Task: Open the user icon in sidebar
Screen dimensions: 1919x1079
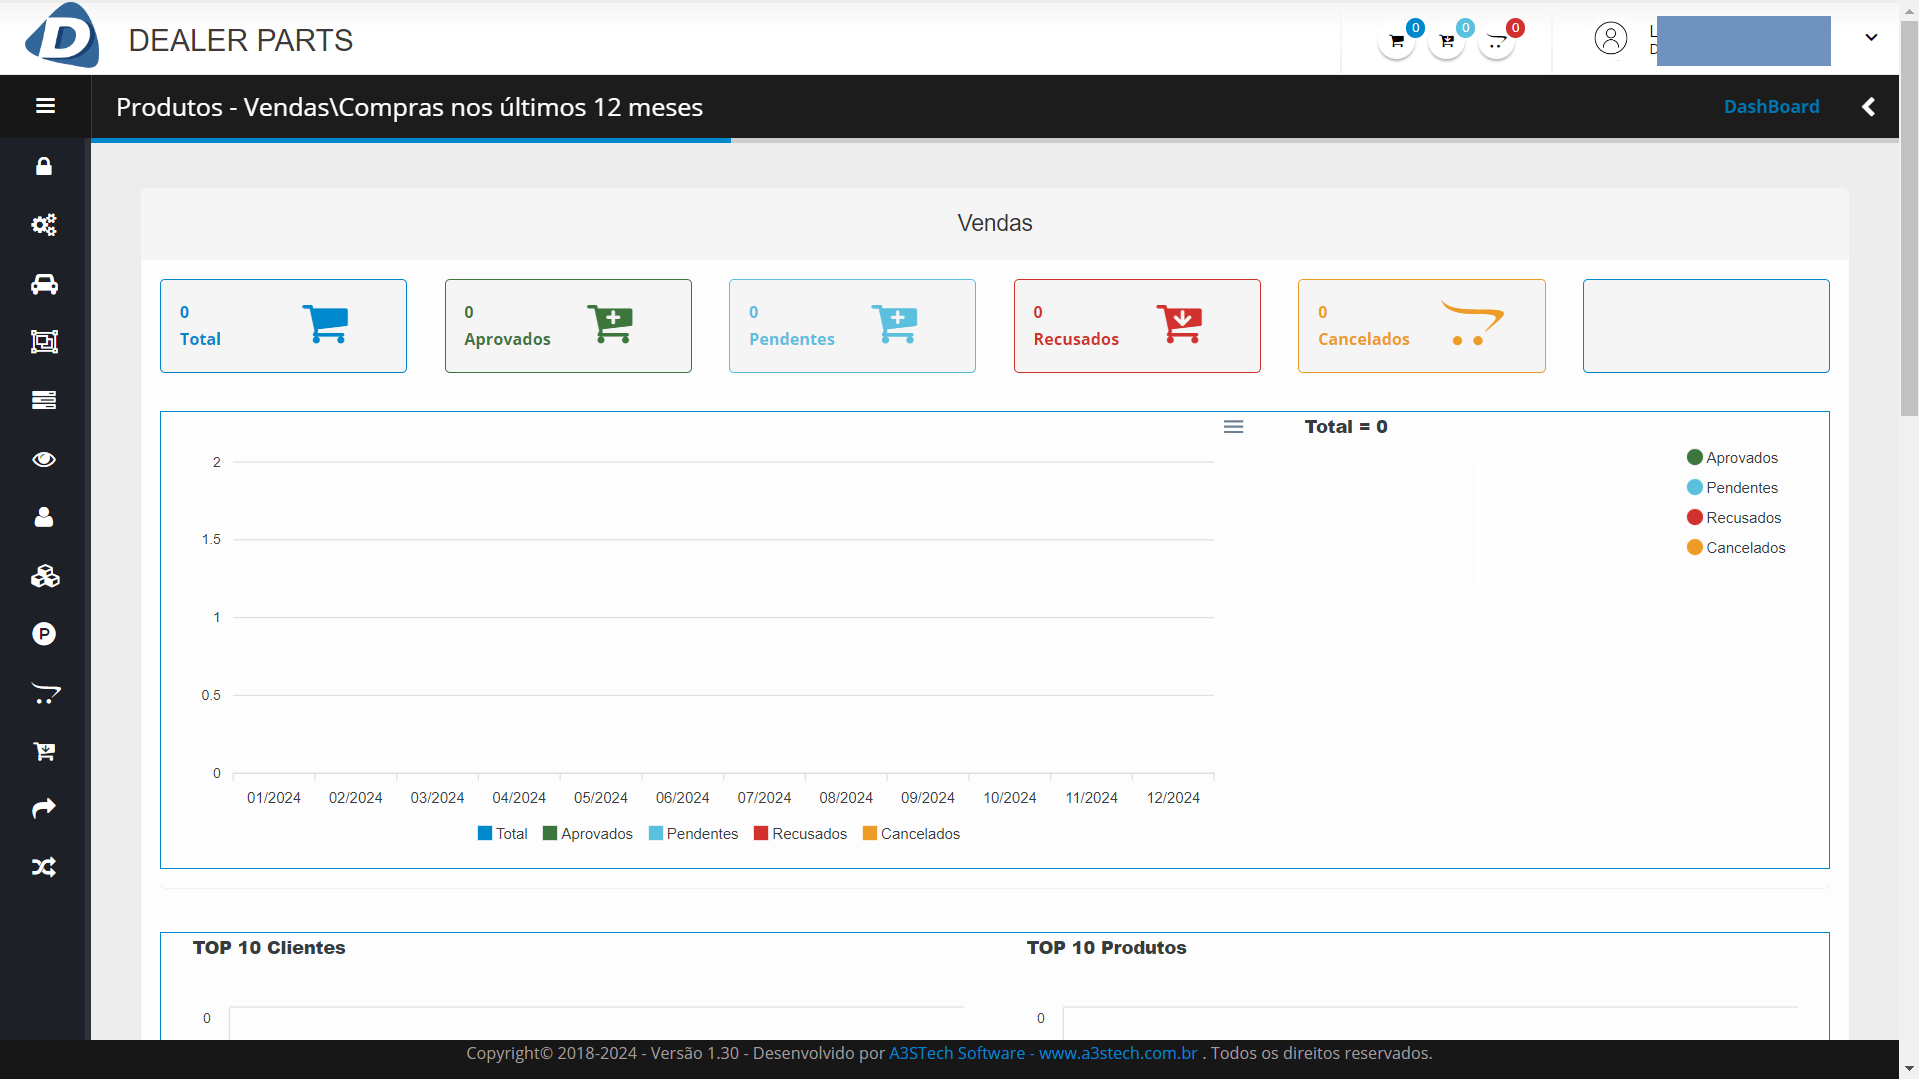Action: point(44,517)
